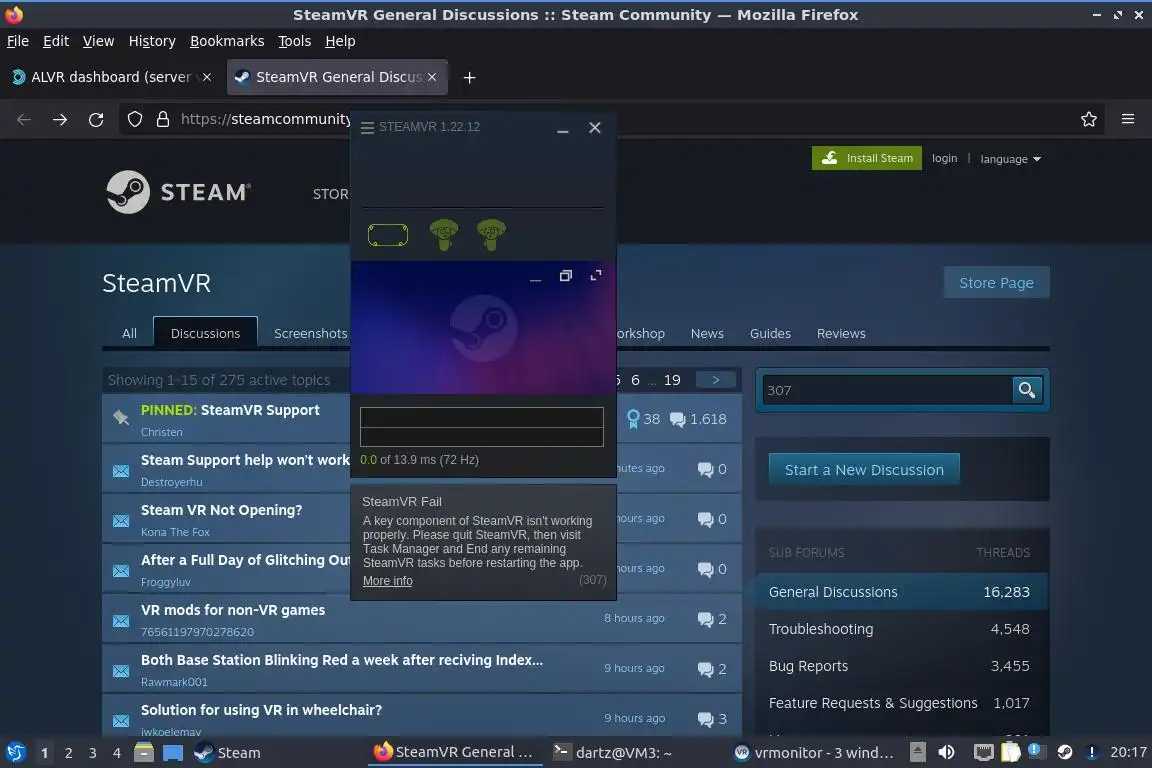This screenshot has height=768, width=1152.
Task: Switch to vrmonitor window in taskbar
Action: tap(814, 753)
